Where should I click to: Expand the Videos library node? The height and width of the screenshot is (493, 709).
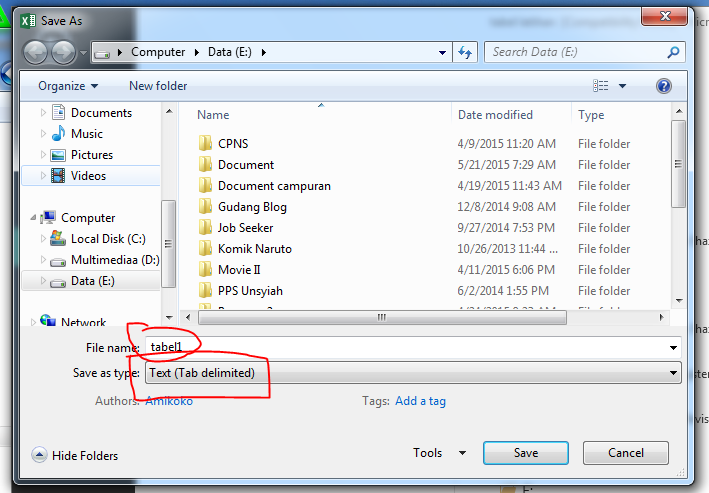(43, 175)
